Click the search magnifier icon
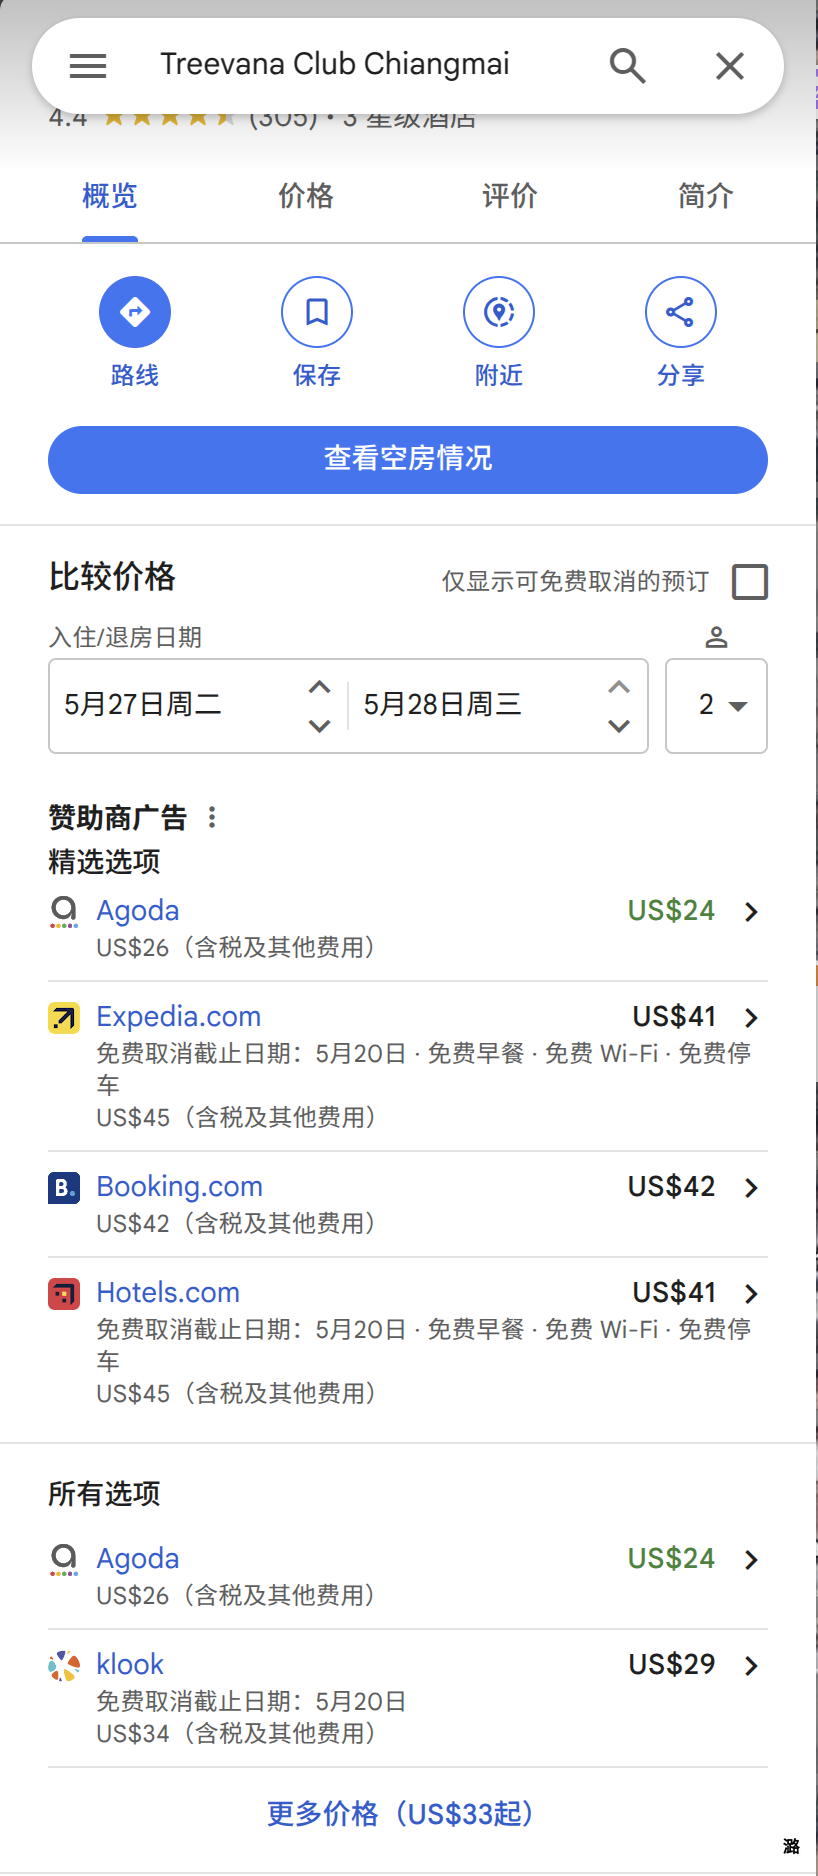Screen dimensions: 818x1876 pos(627,66)
